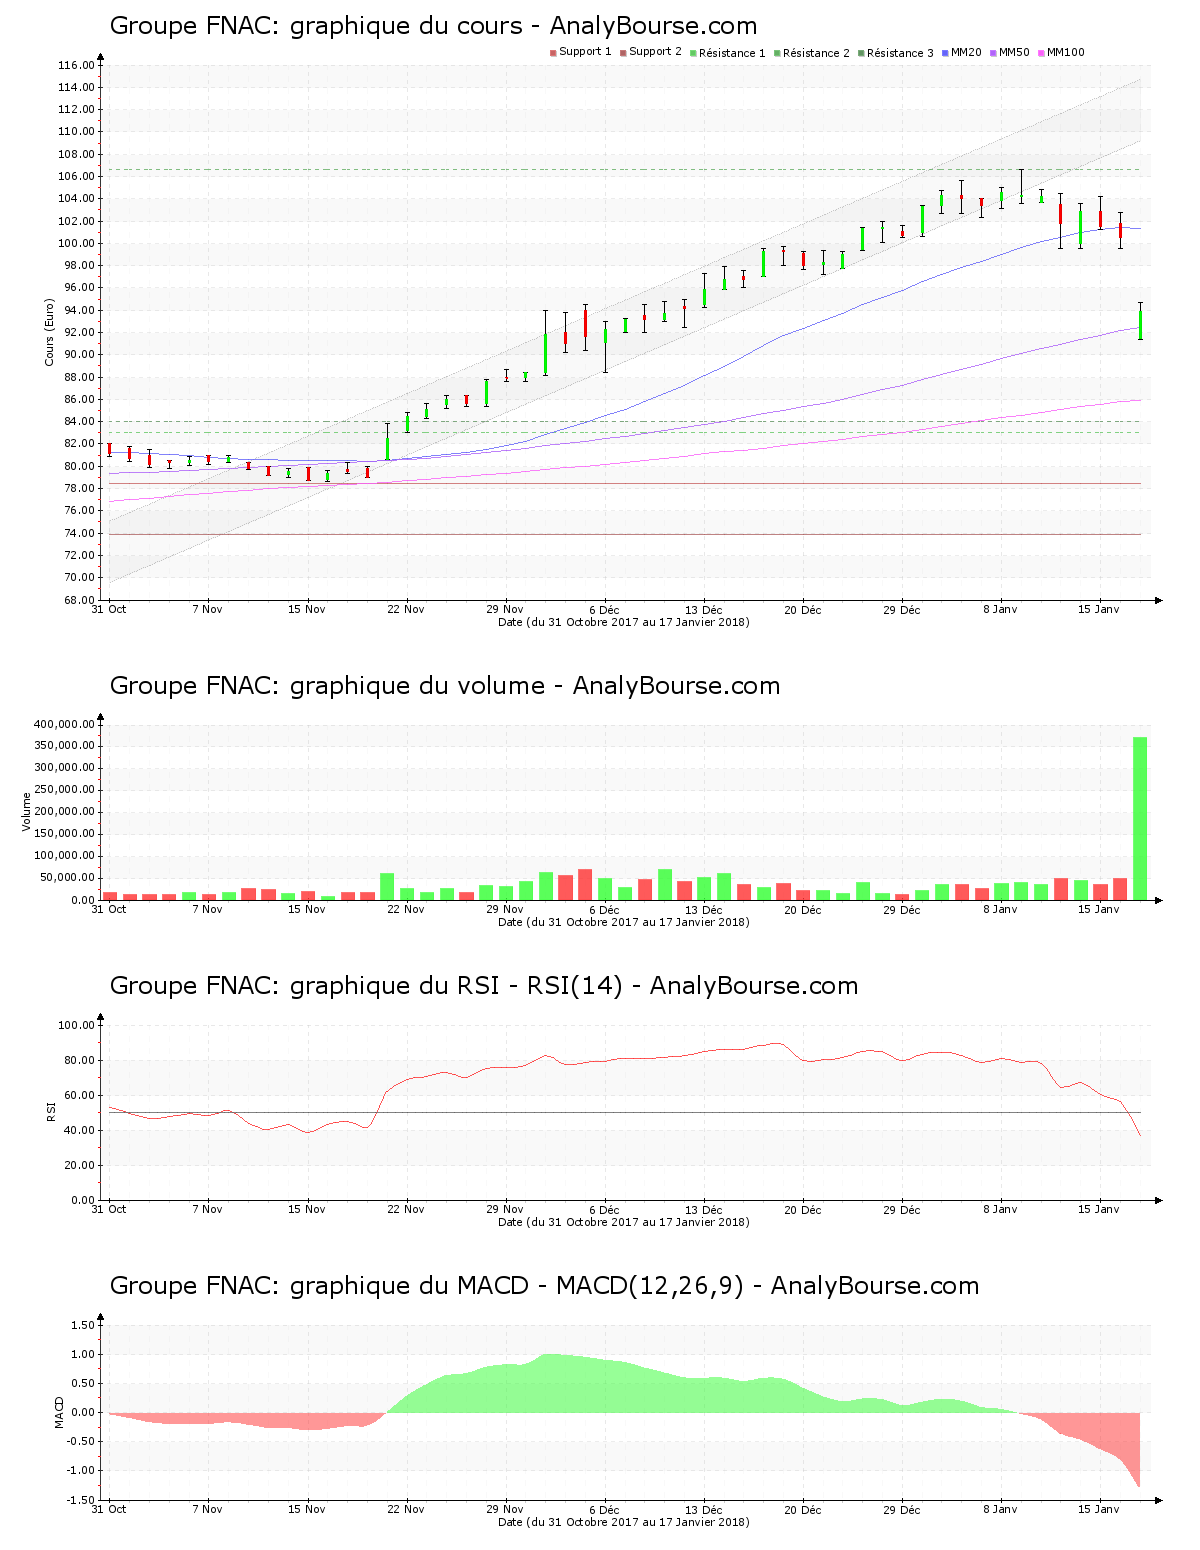Click the 400,000.00 value on the volume axis
This screenshot has width=1200, height=1550.
tap(64, 724)
